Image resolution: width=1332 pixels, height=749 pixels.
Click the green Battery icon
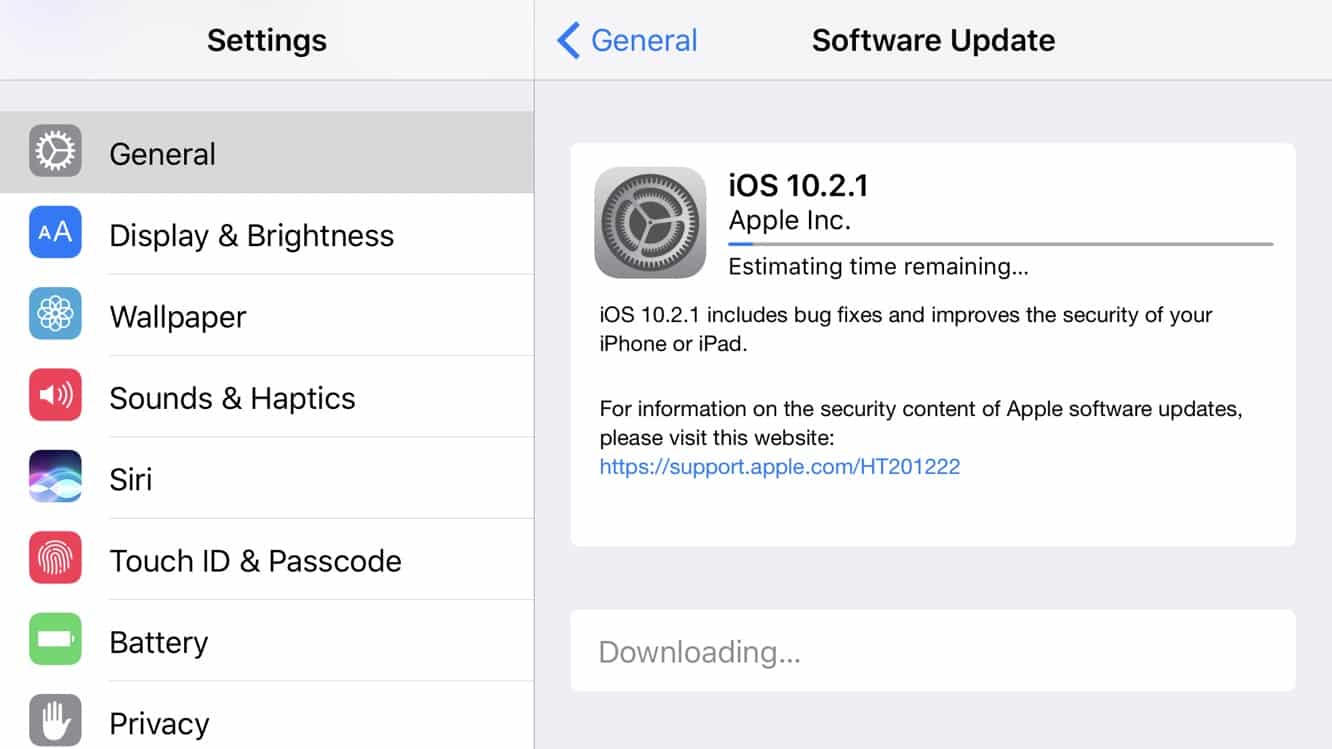(55, 640)
